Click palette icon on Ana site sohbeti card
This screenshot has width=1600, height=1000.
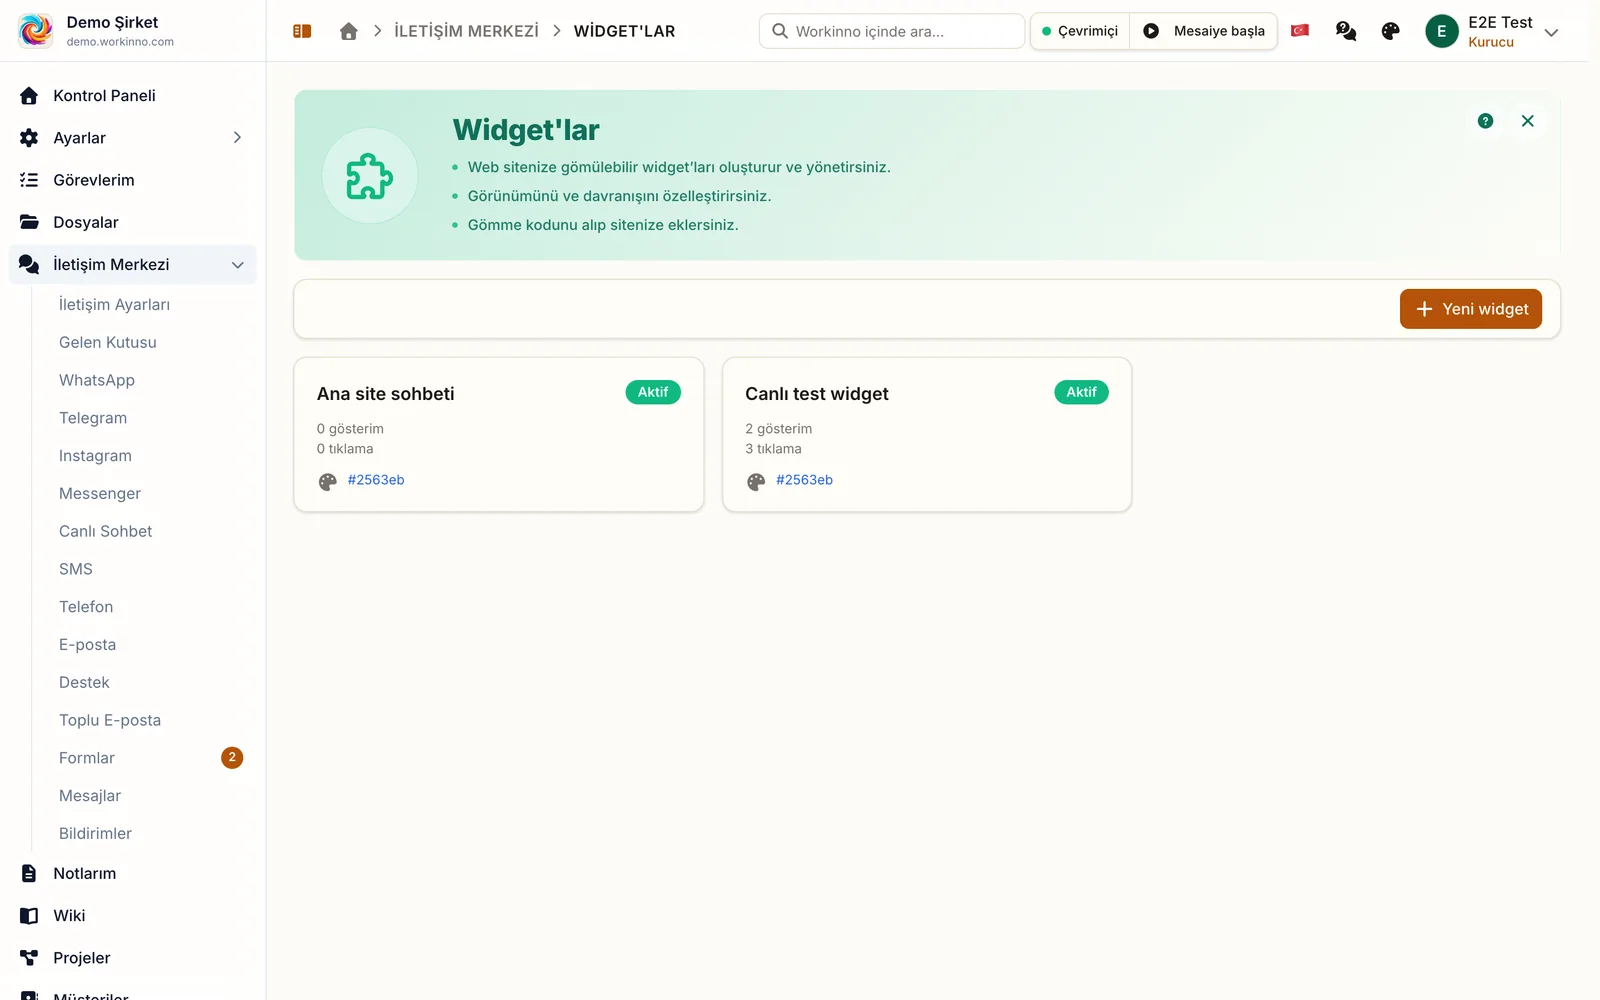click(x=327, y=482)
